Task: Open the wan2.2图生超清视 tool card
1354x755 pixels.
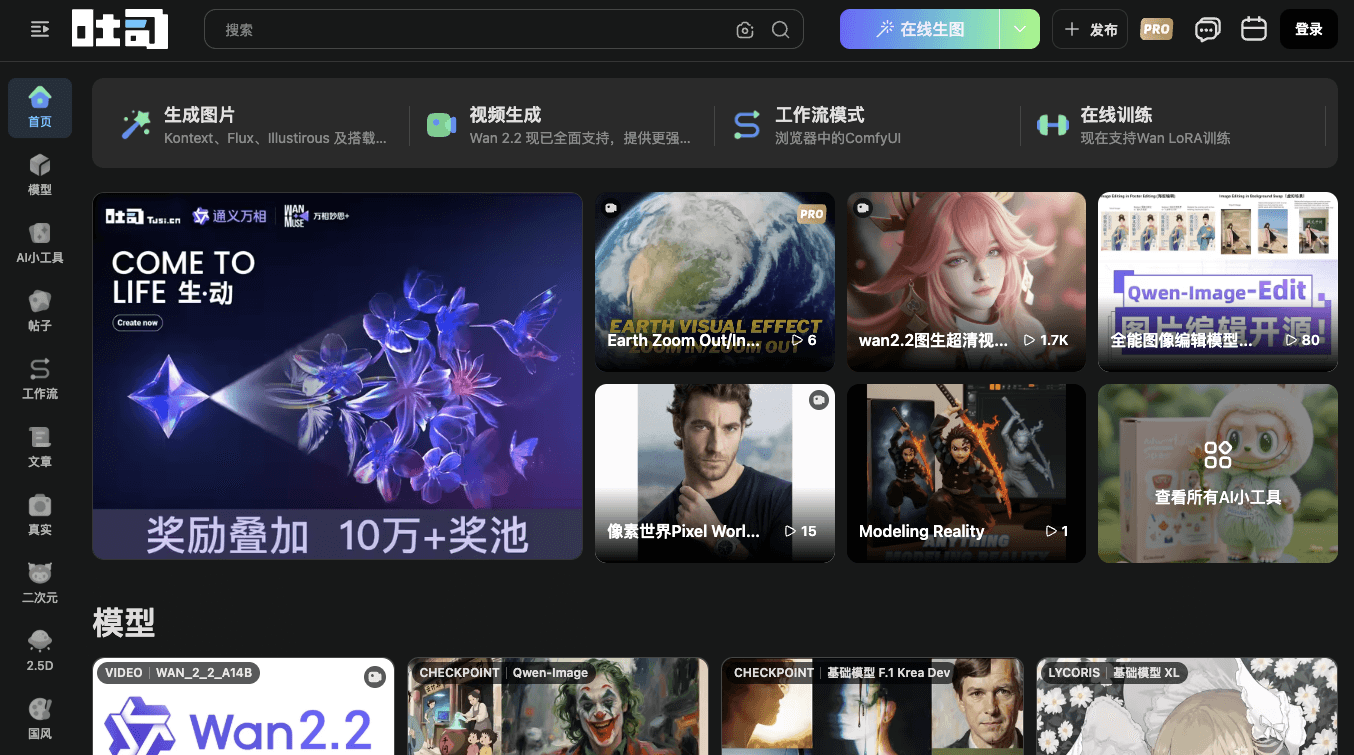Action: click(966, 282)
